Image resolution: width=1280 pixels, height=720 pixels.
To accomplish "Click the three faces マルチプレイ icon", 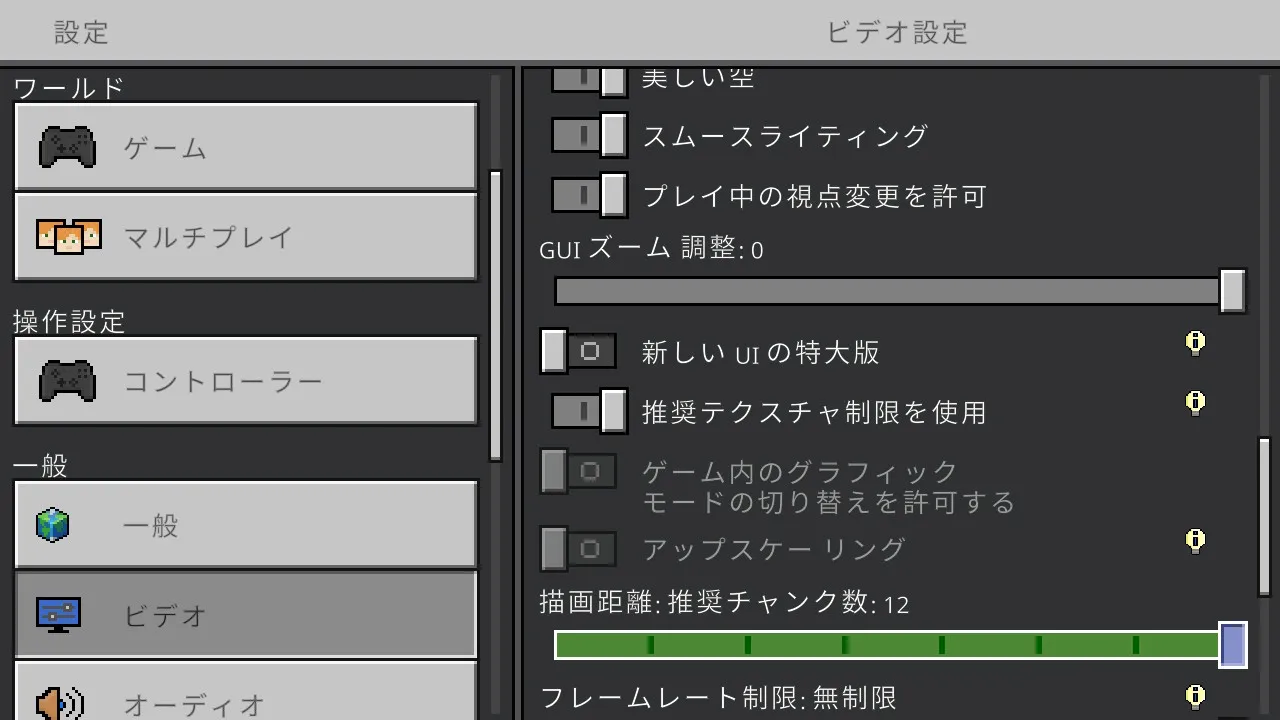I will pyautogui.click(x=68, y=236).
